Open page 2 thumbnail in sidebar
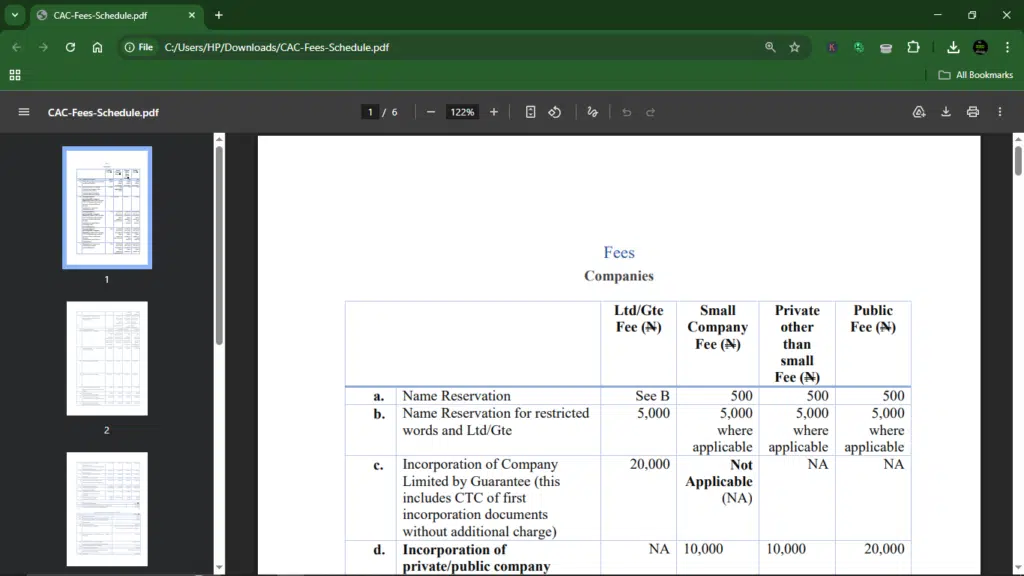 pos(107,358)
